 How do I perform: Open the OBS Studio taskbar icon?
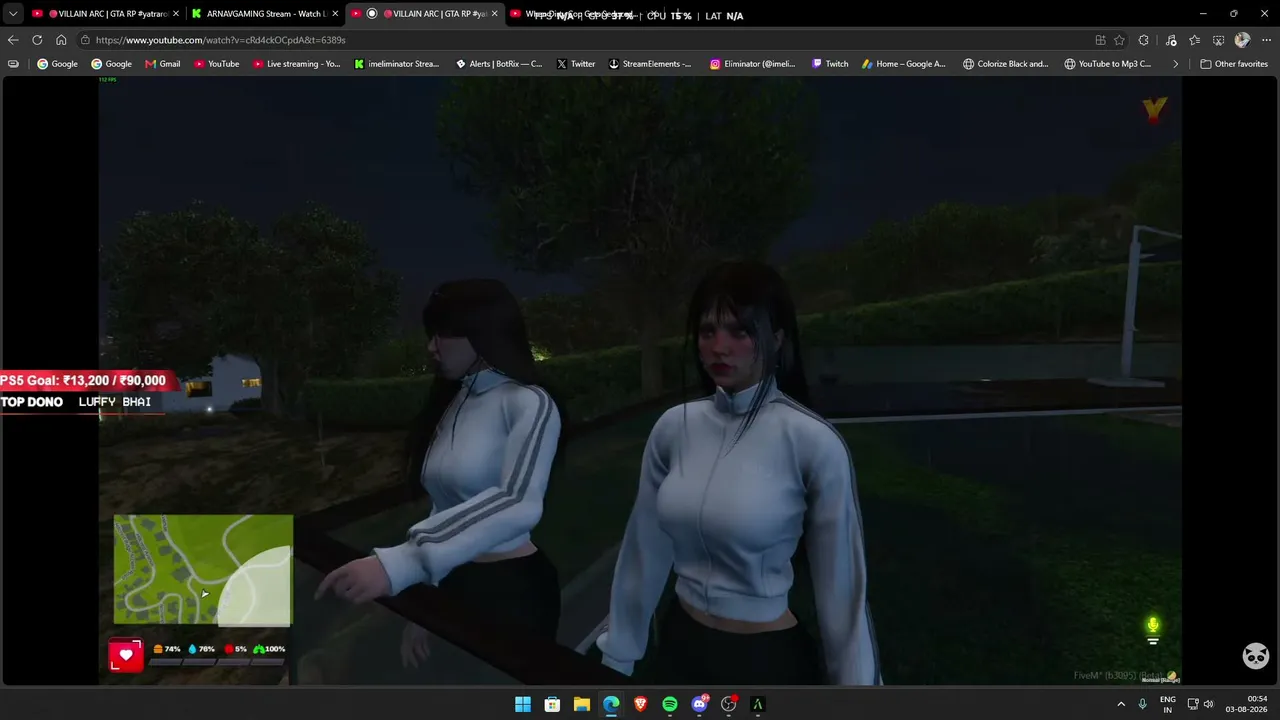click(729, 704)
